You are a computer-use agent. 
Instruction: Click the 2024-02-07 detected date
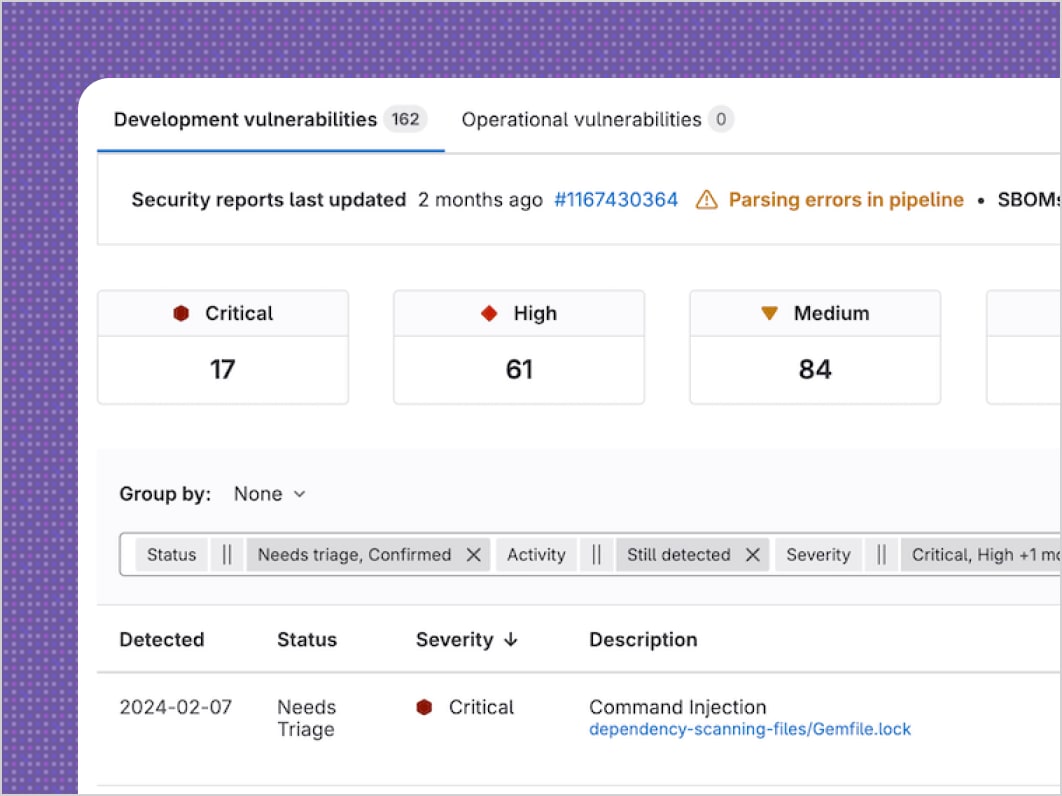175,707
